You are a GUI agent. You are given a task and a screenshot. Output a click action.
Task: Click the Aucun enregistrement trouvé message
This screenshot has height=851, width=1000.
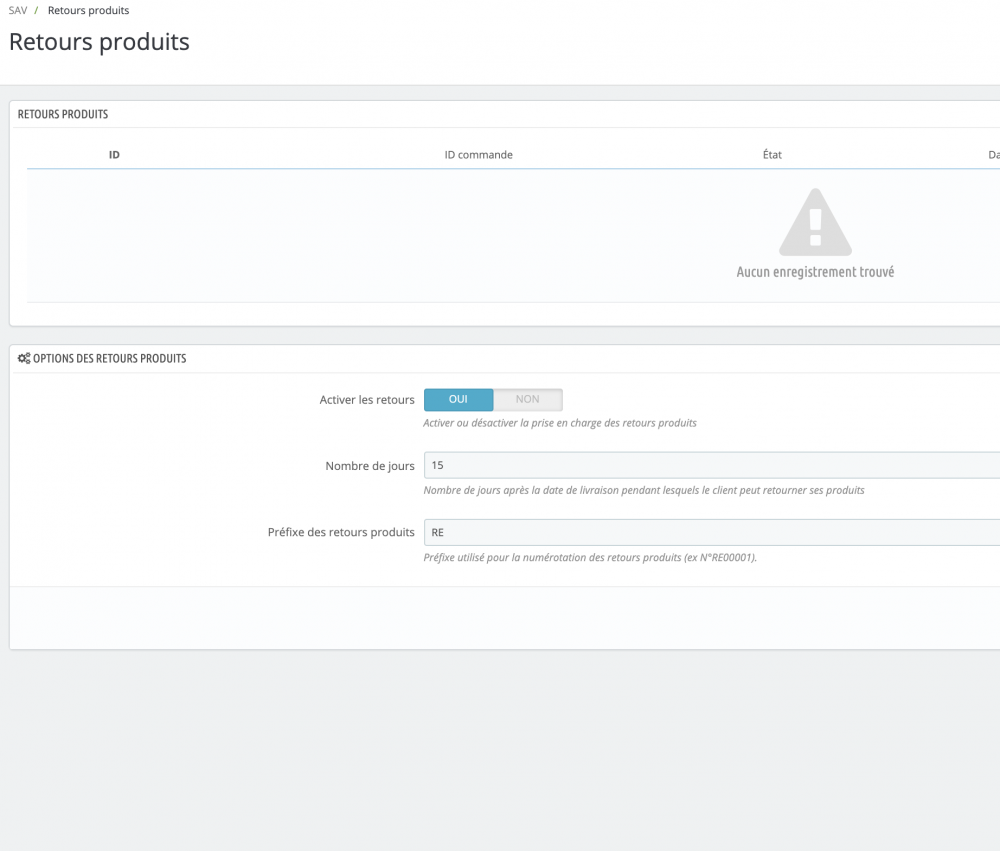pos(815,272)
